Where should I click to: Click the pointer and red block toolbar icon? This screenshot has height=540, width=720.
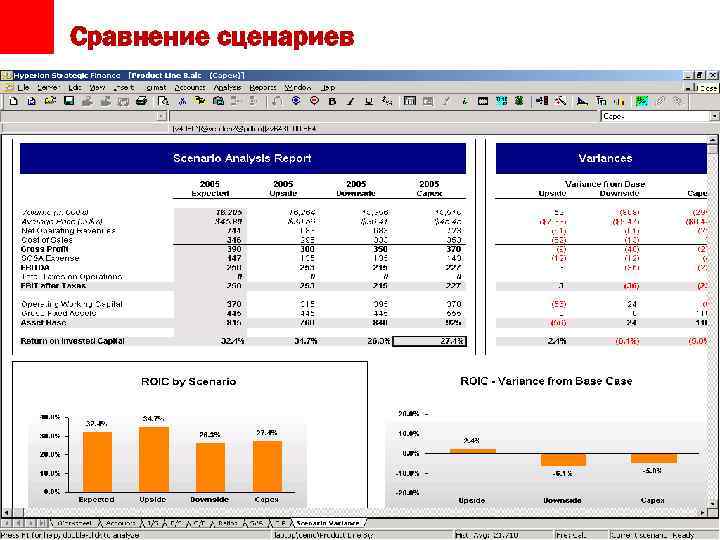click(542, 101)
